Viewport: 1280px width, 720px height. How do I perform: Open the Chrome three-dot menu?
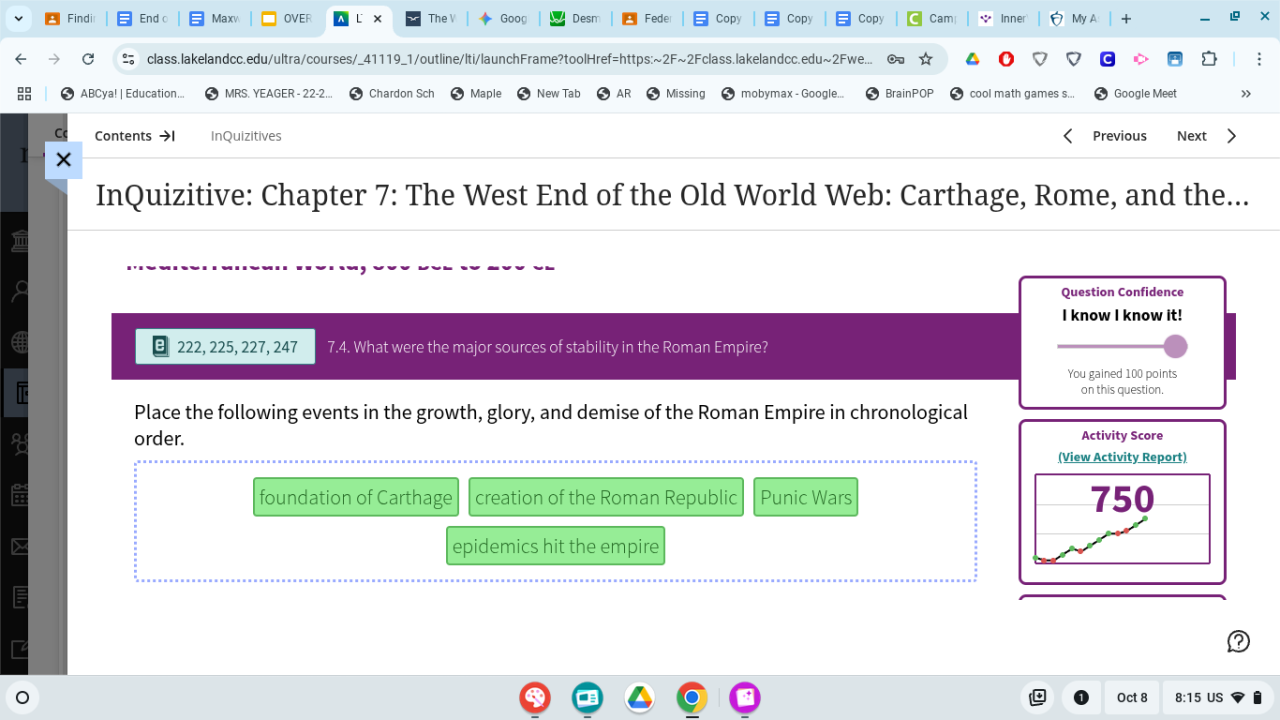point(1260,59)
